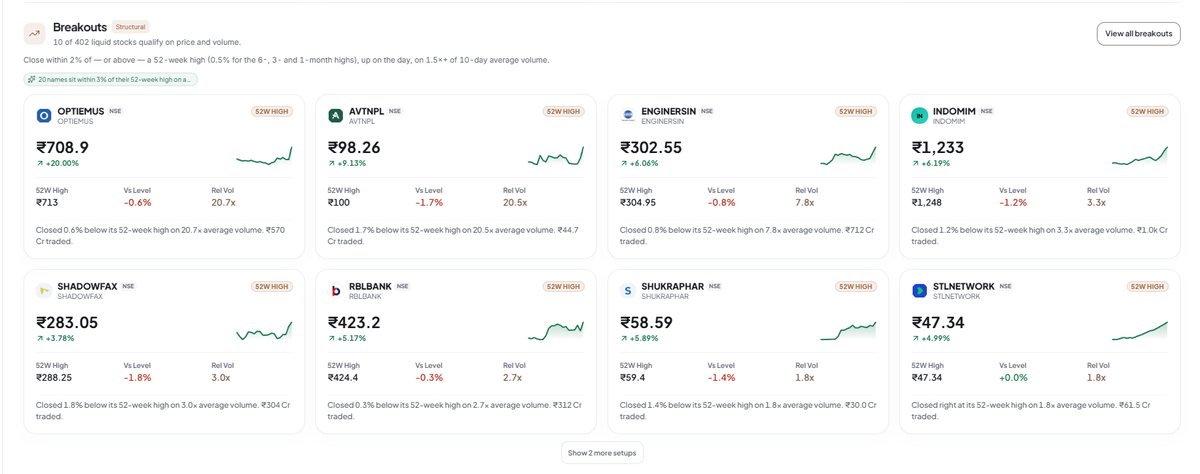
Task: Click the 52W HIGH badge on SHADOWFAX
Action: point(272,286)
